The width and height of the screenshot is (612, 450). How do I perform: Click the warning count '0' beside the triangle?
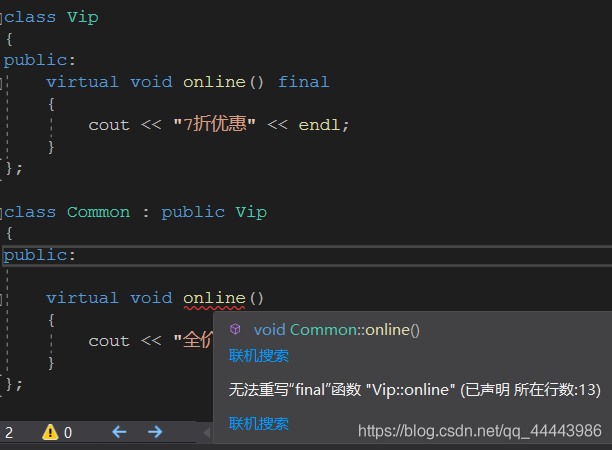click(68, 432)
